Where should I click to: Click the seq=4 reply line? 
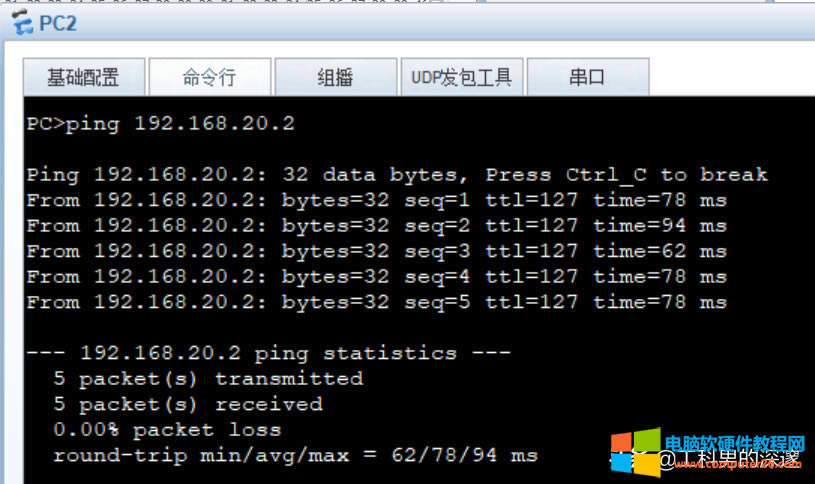click(377, 277)
